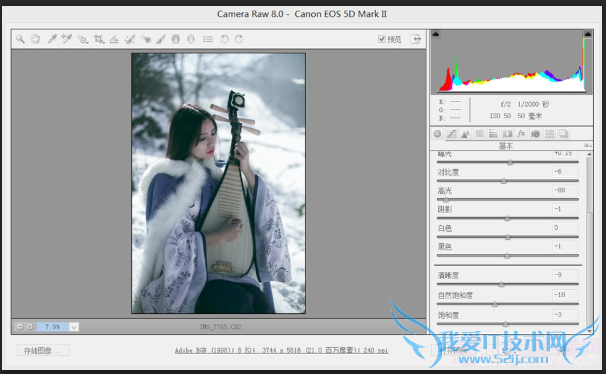Switch to the Camera Calibration tab
The image size is (606, 374).
(535, 134)
